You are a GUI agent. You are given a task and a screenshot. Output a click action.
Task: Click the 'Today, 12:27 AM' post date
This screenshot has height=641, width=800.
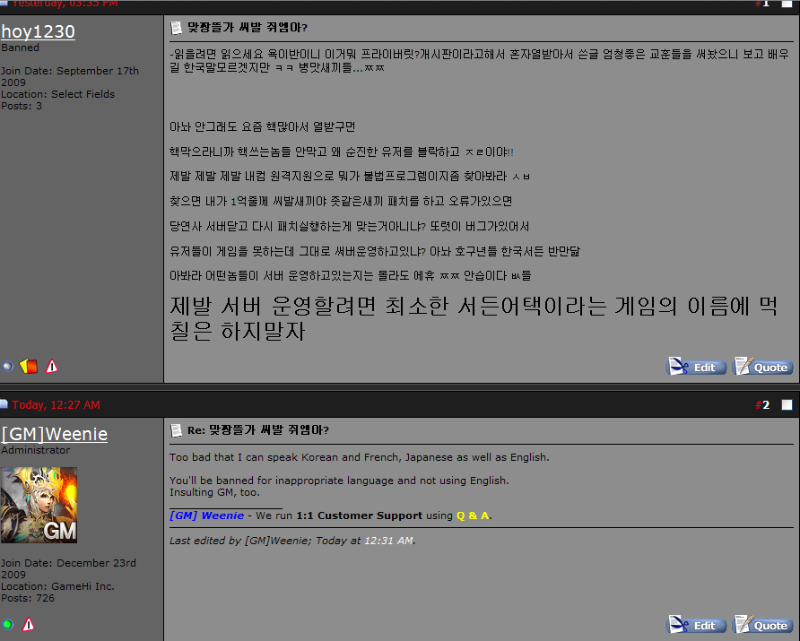coord(56,405)
